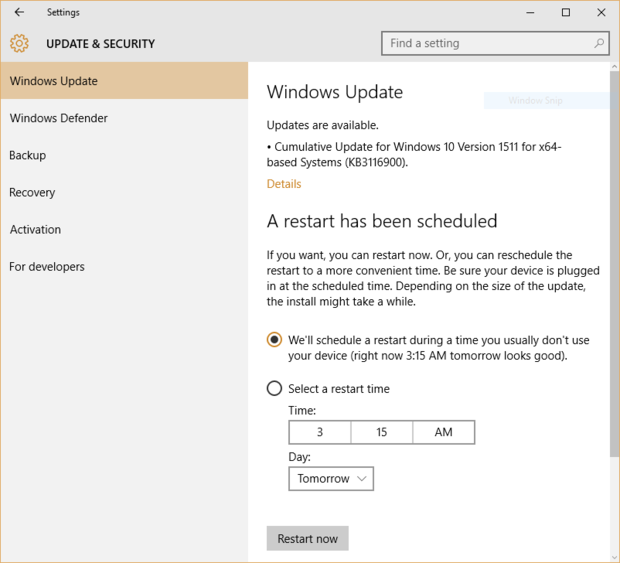Focus the Find a setting search box
Image resolution: width=620 pixels, height=563 pixels.
tap(495, 43)
